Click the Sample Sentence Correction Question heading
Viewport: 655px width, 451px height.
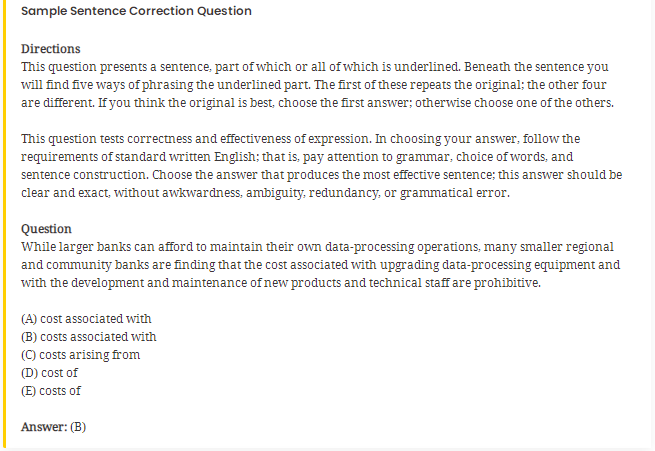pyautogui.click(x=136, y=11)
